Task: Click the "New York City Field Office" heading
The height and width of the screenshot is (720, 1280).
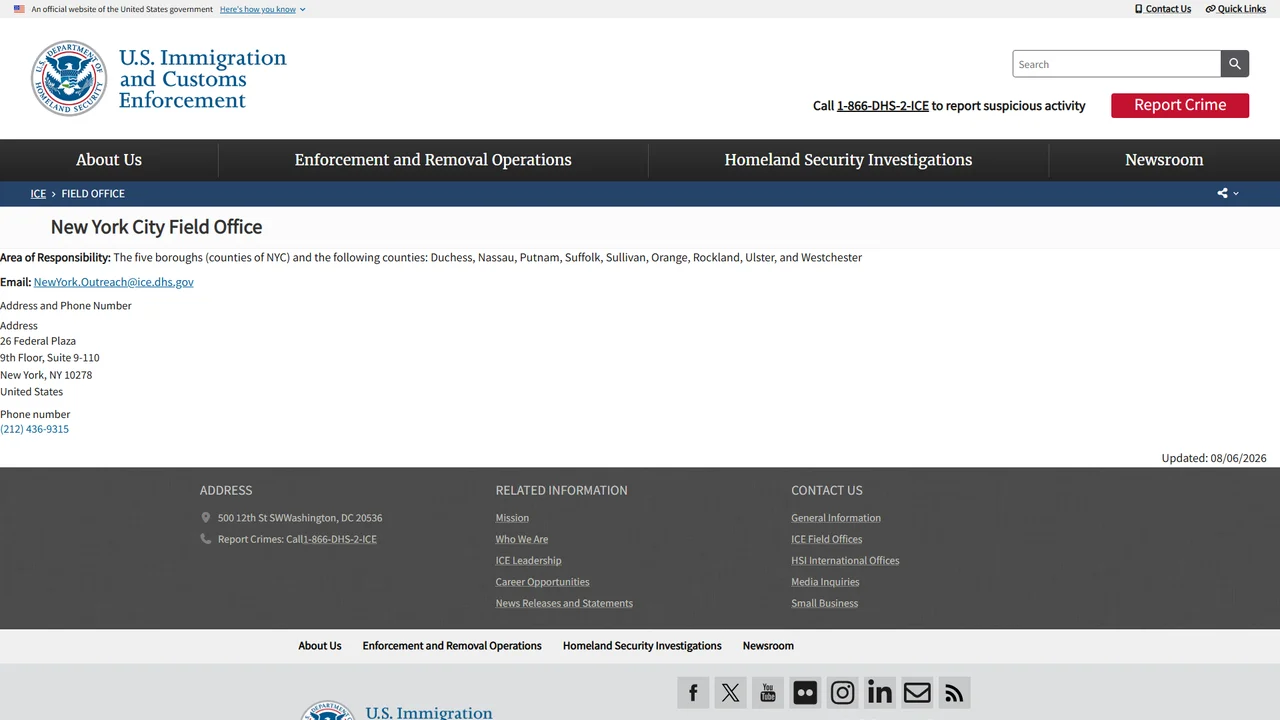Action: pyautogui.click(x=157, y=227)
